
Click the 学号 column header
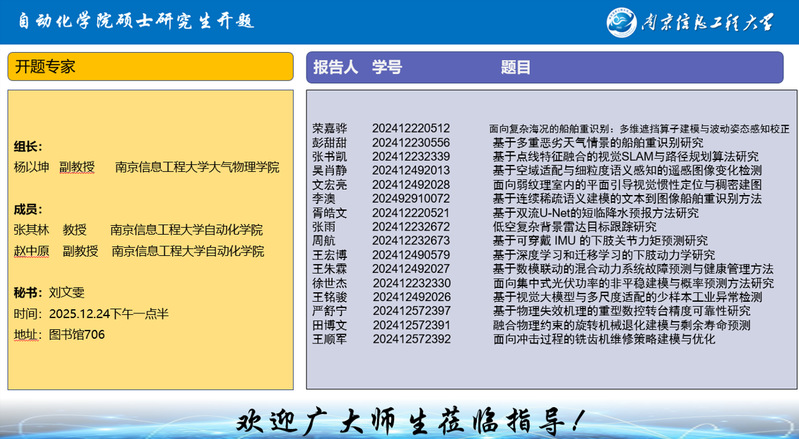(387, 67)
